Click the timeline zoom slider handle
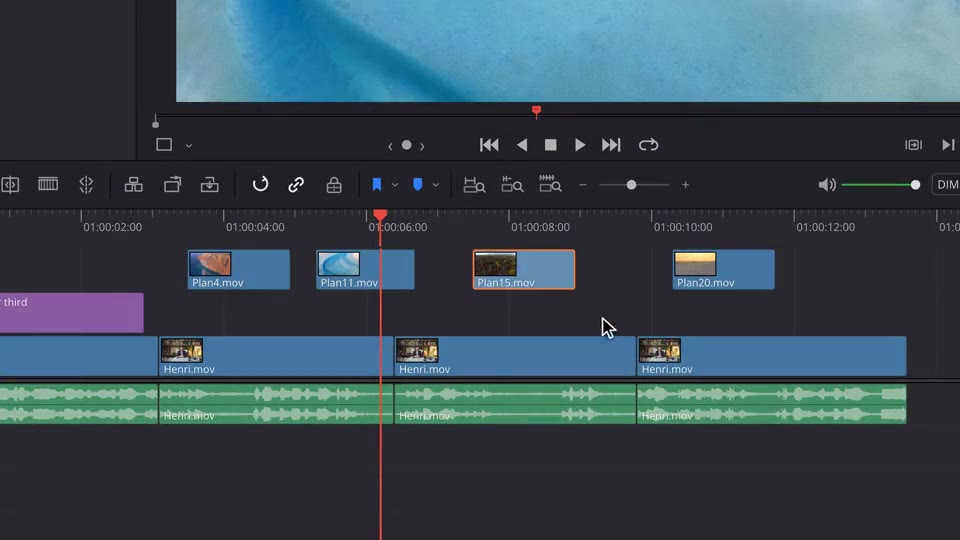This screenshot has width=960, height=540. (x=631, y=185)
